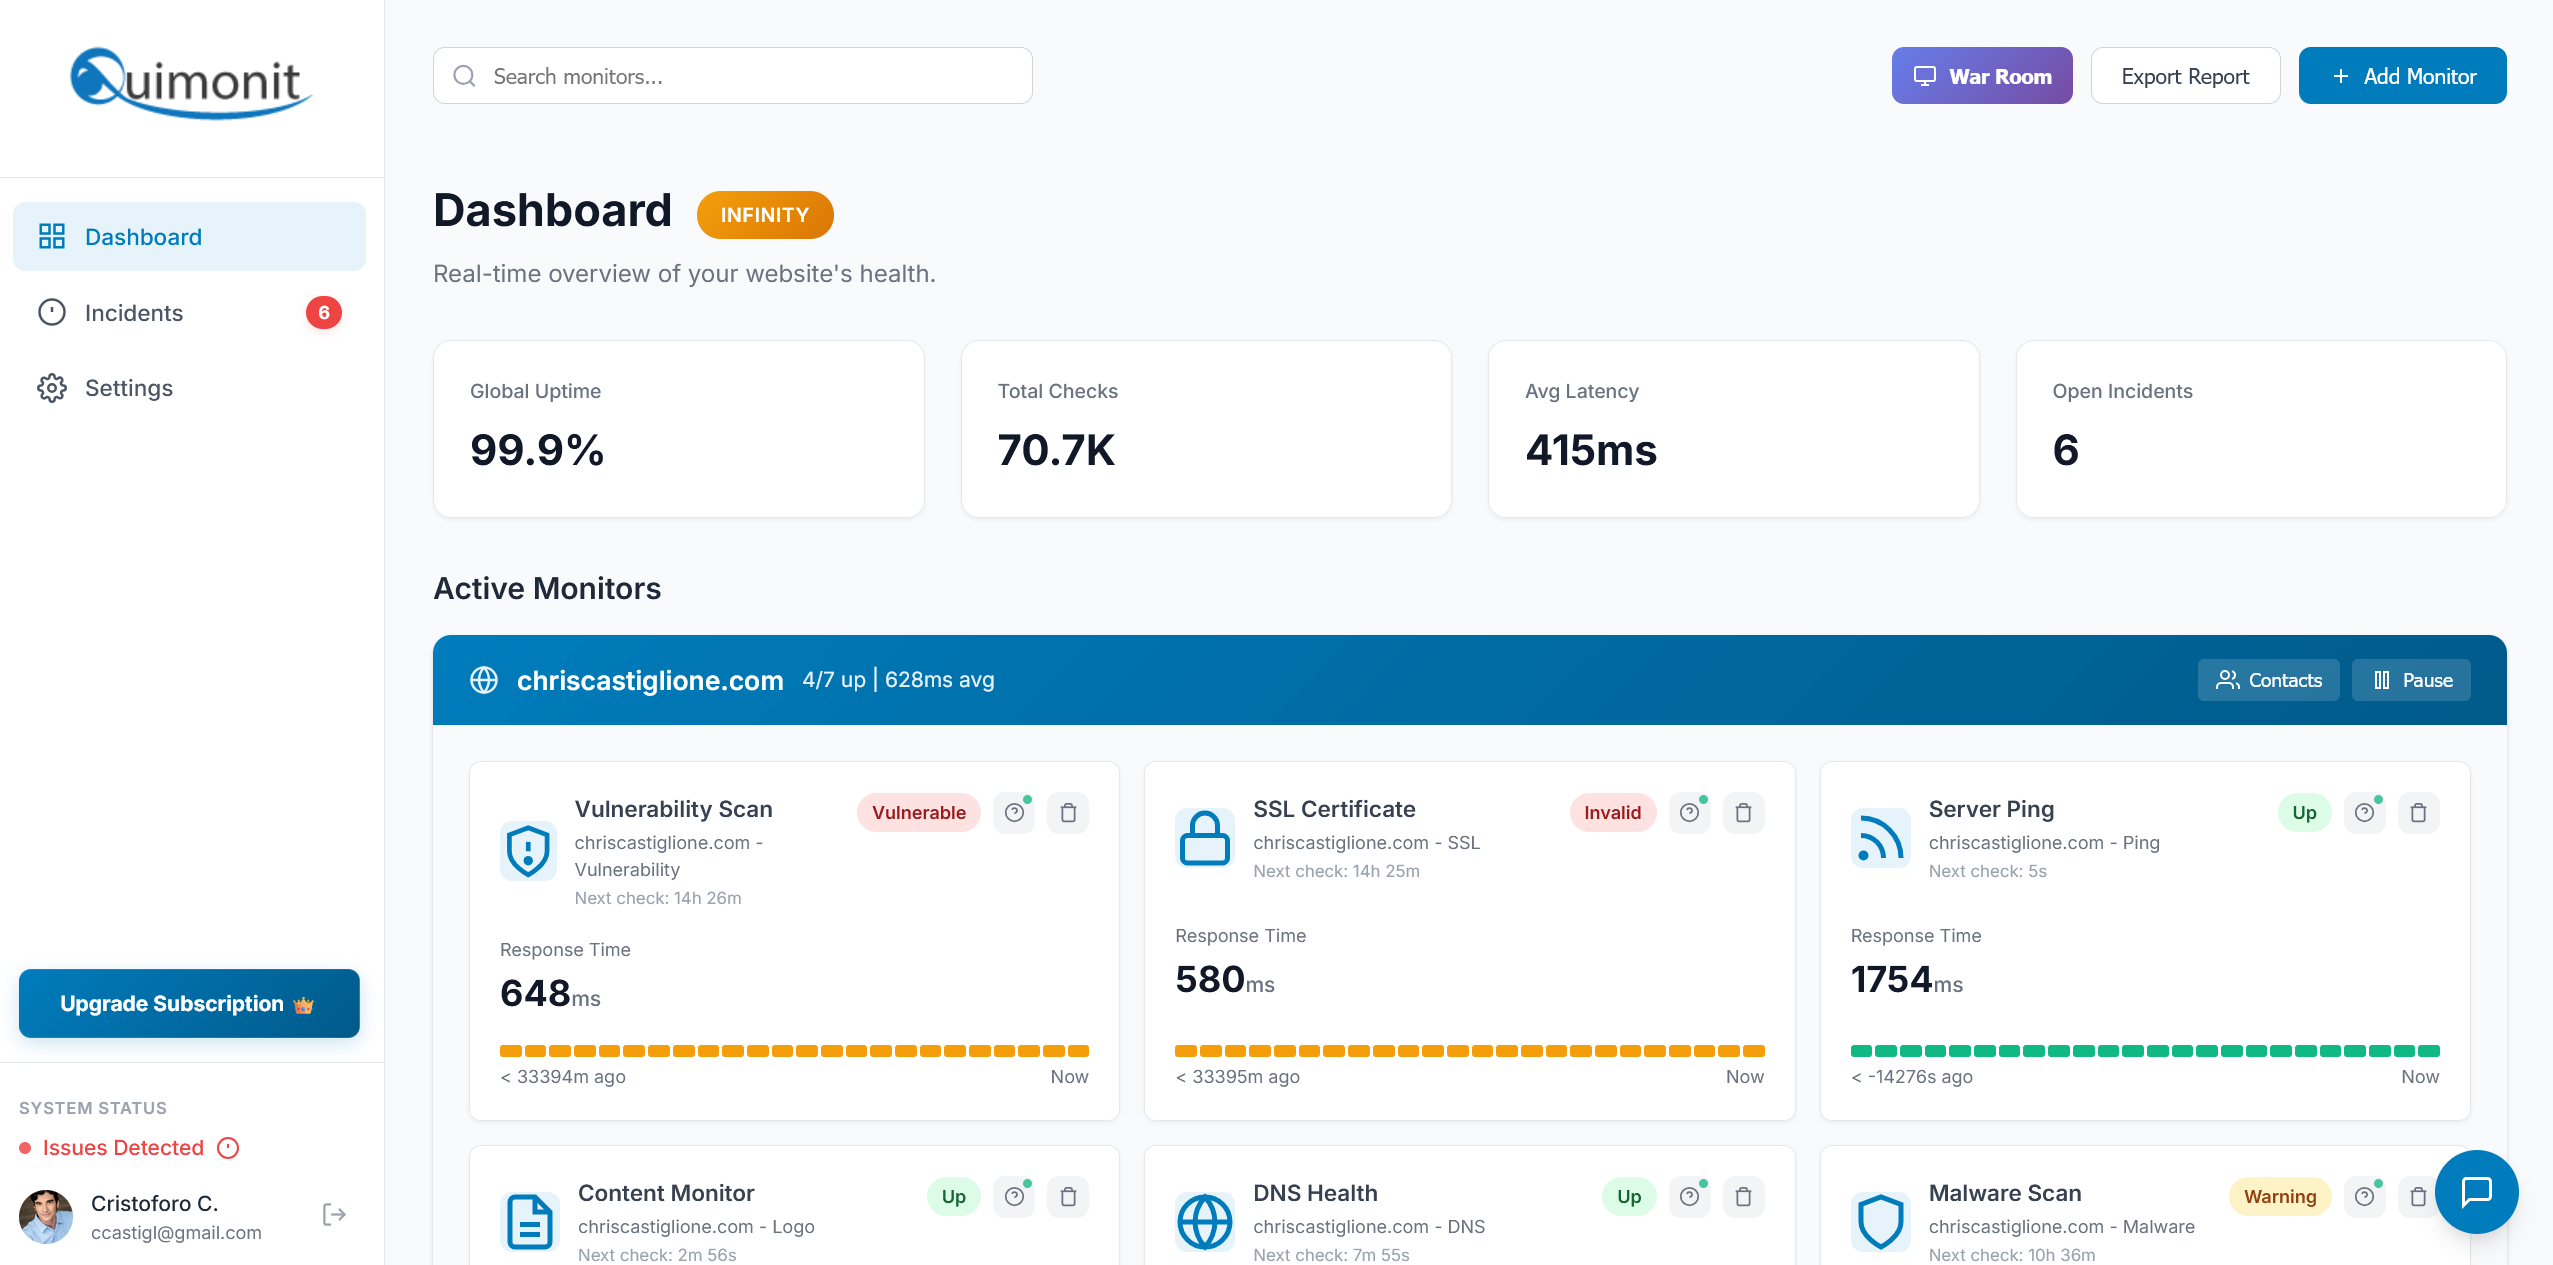The image size is (2553, 1265).
Task: Click the Upgrade Subscription button
Action: (x=189, y=1003)
